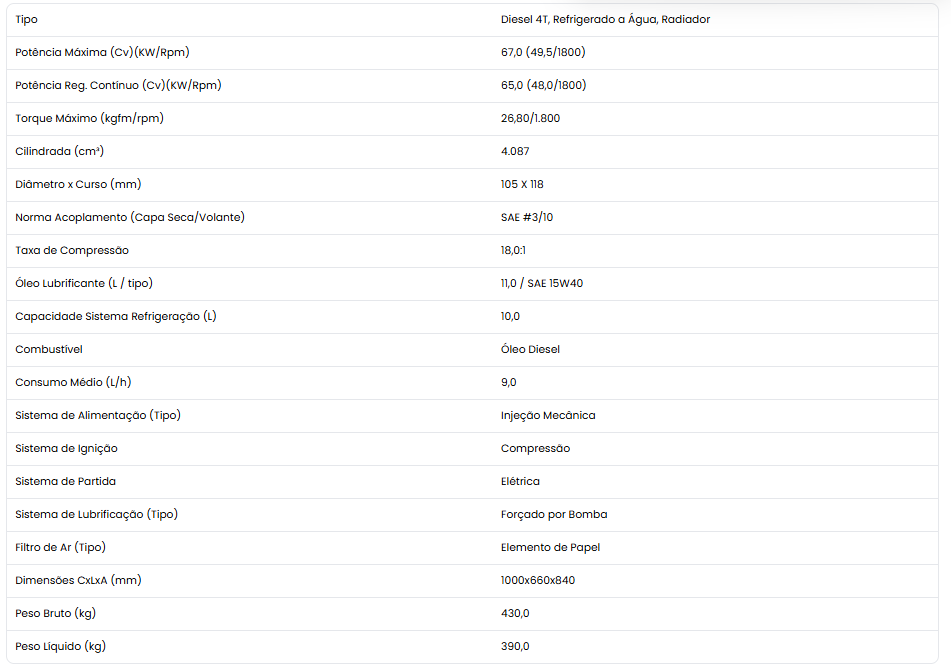Click the Filtro de Ar value Elemento de Papel
The width and height of the screenshot is (951, 670).
[550, 548]
